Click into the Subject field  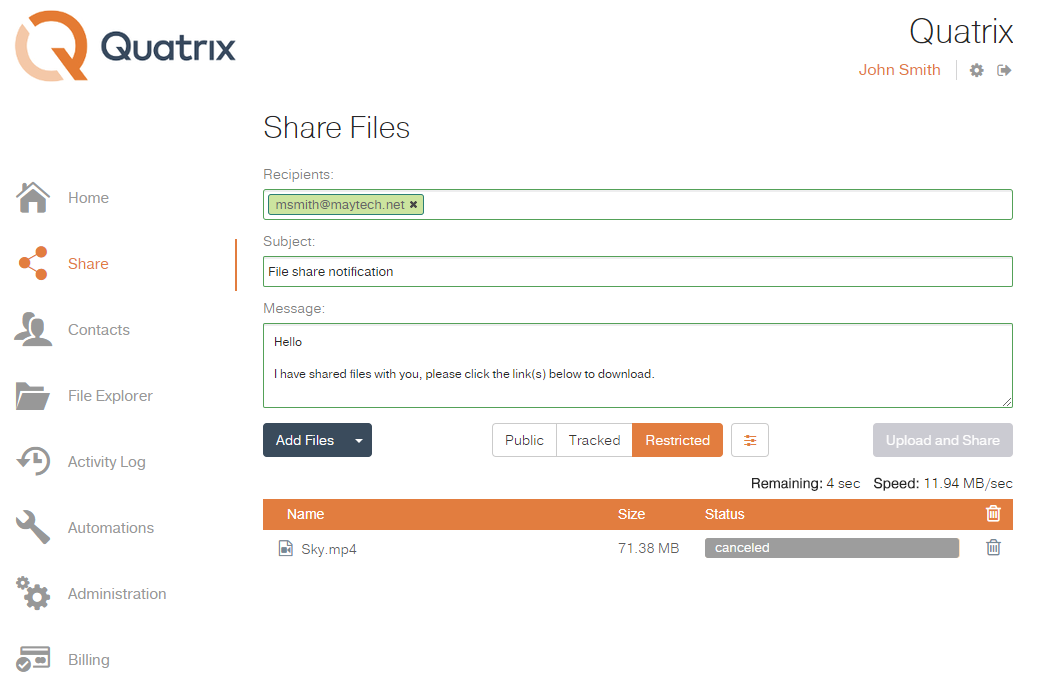pos(638,271)
